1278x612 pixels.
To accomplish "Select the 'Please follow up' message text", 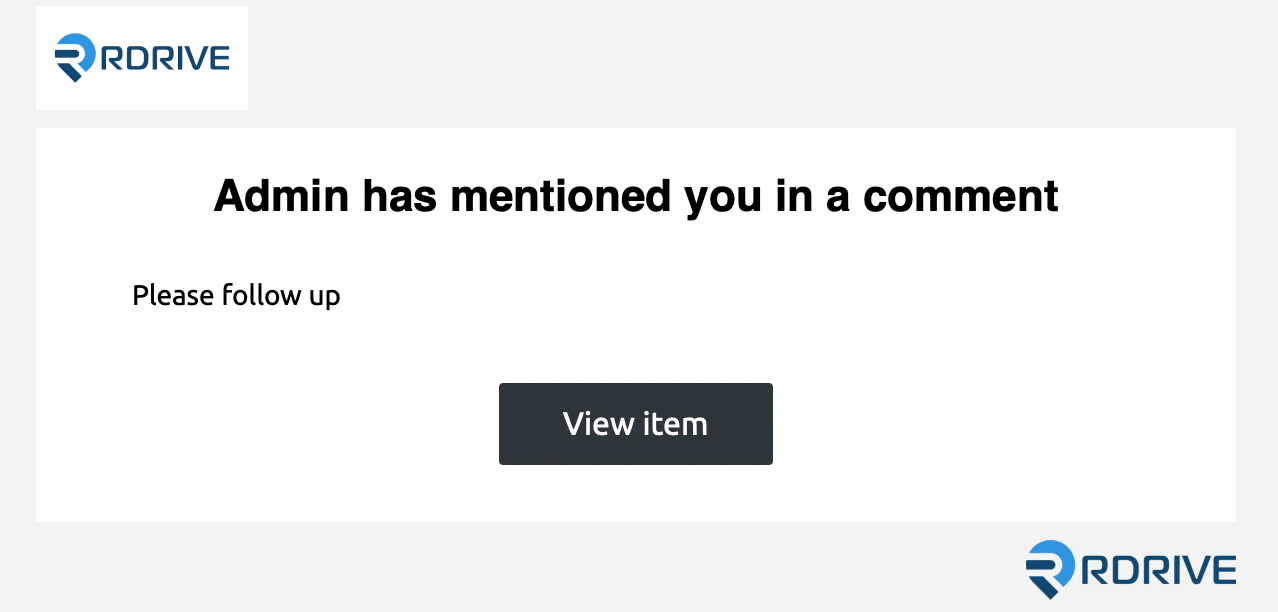I will click(x=236, y=296).
